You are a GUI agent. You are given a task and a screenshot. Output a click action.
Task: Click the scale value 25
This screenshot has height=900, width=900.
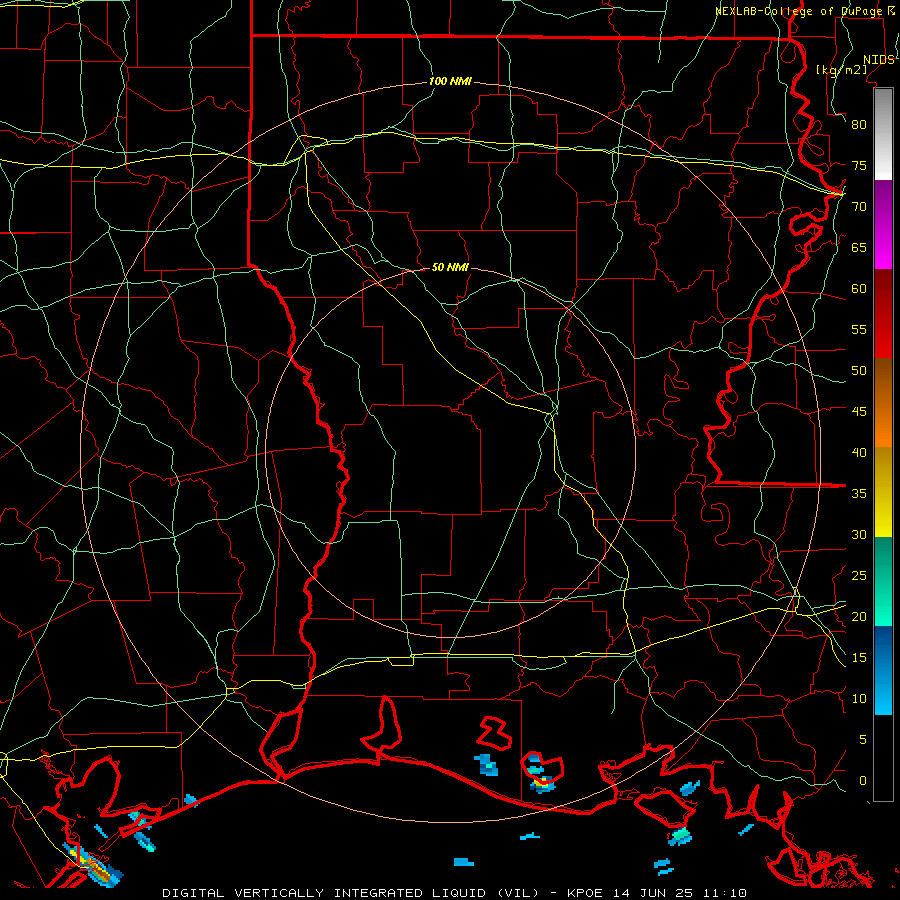(859, 576)
